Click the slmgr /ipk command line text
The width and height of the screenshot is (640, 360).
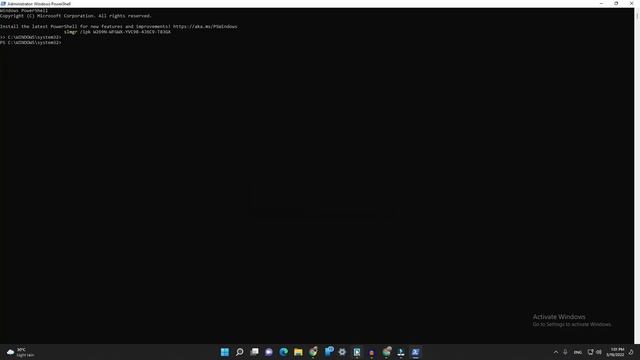pos(118,32)
